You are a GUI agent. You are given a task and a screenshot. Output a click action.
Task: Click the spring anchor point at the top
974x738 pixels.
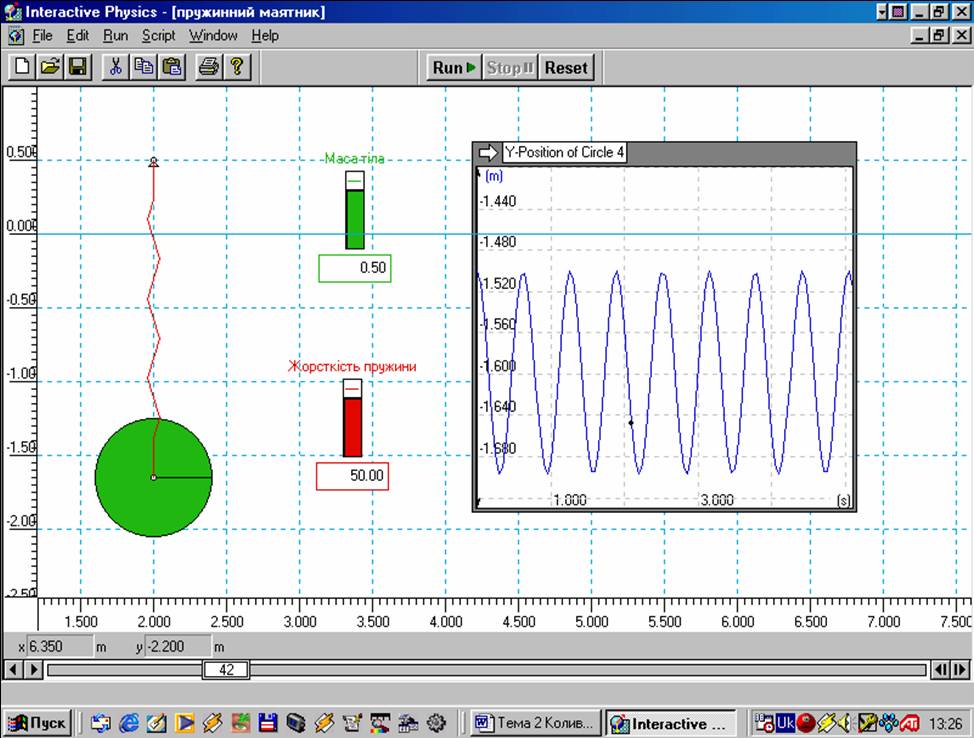click(153, 162)
